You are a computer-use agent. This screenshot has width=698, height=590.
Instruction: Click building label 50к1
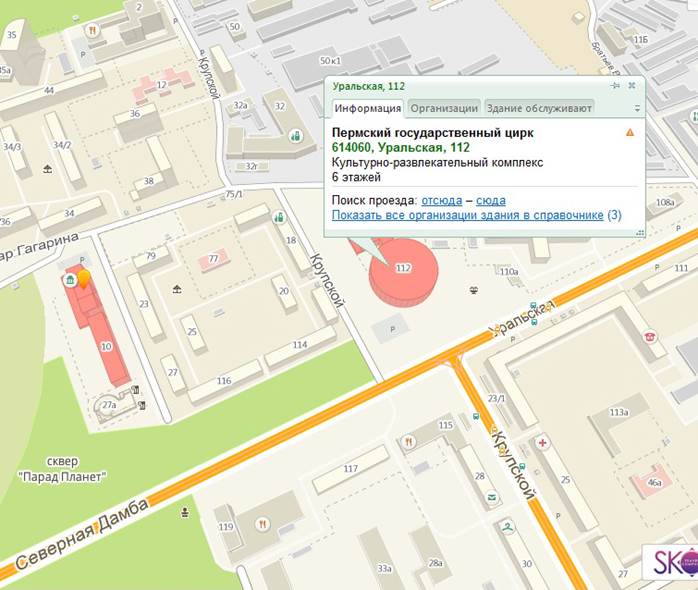coord(330,61)
